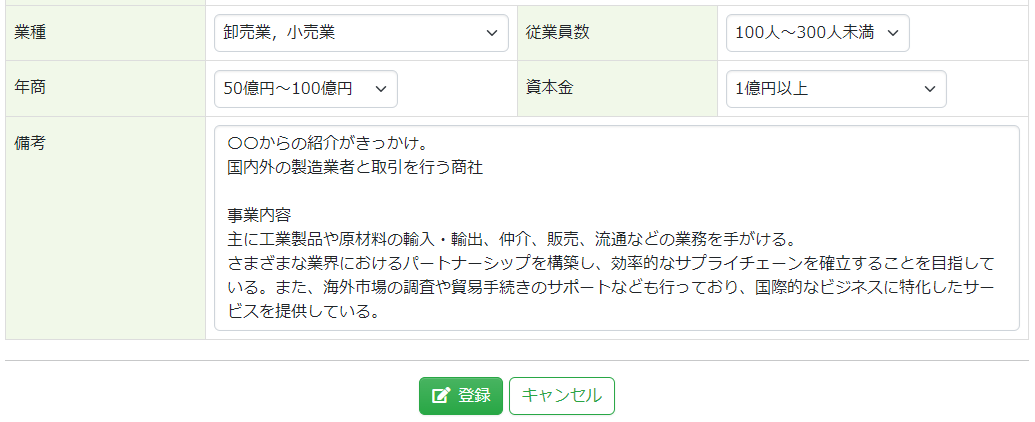Screen dimensions: 1035x422
Task: Expand the dropdown showing 100人～300人未満
Action: (817, 33)
